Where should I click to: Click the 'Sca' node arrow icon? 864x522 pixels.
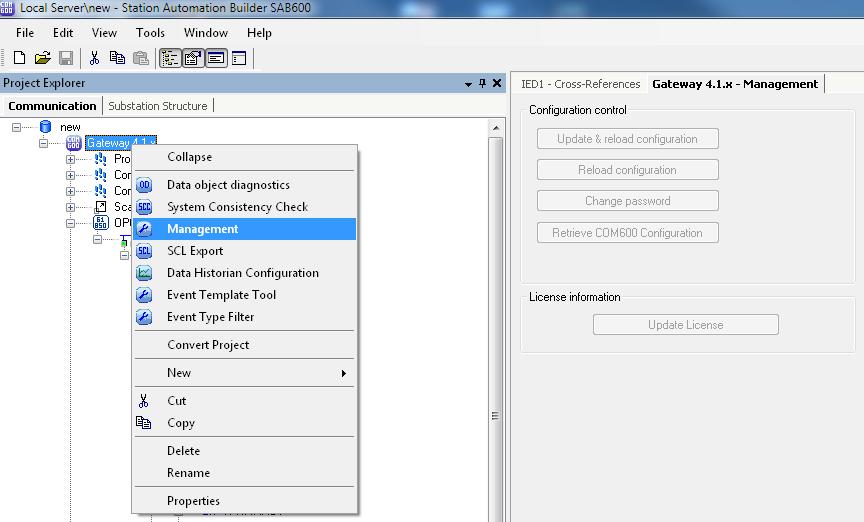101,207
